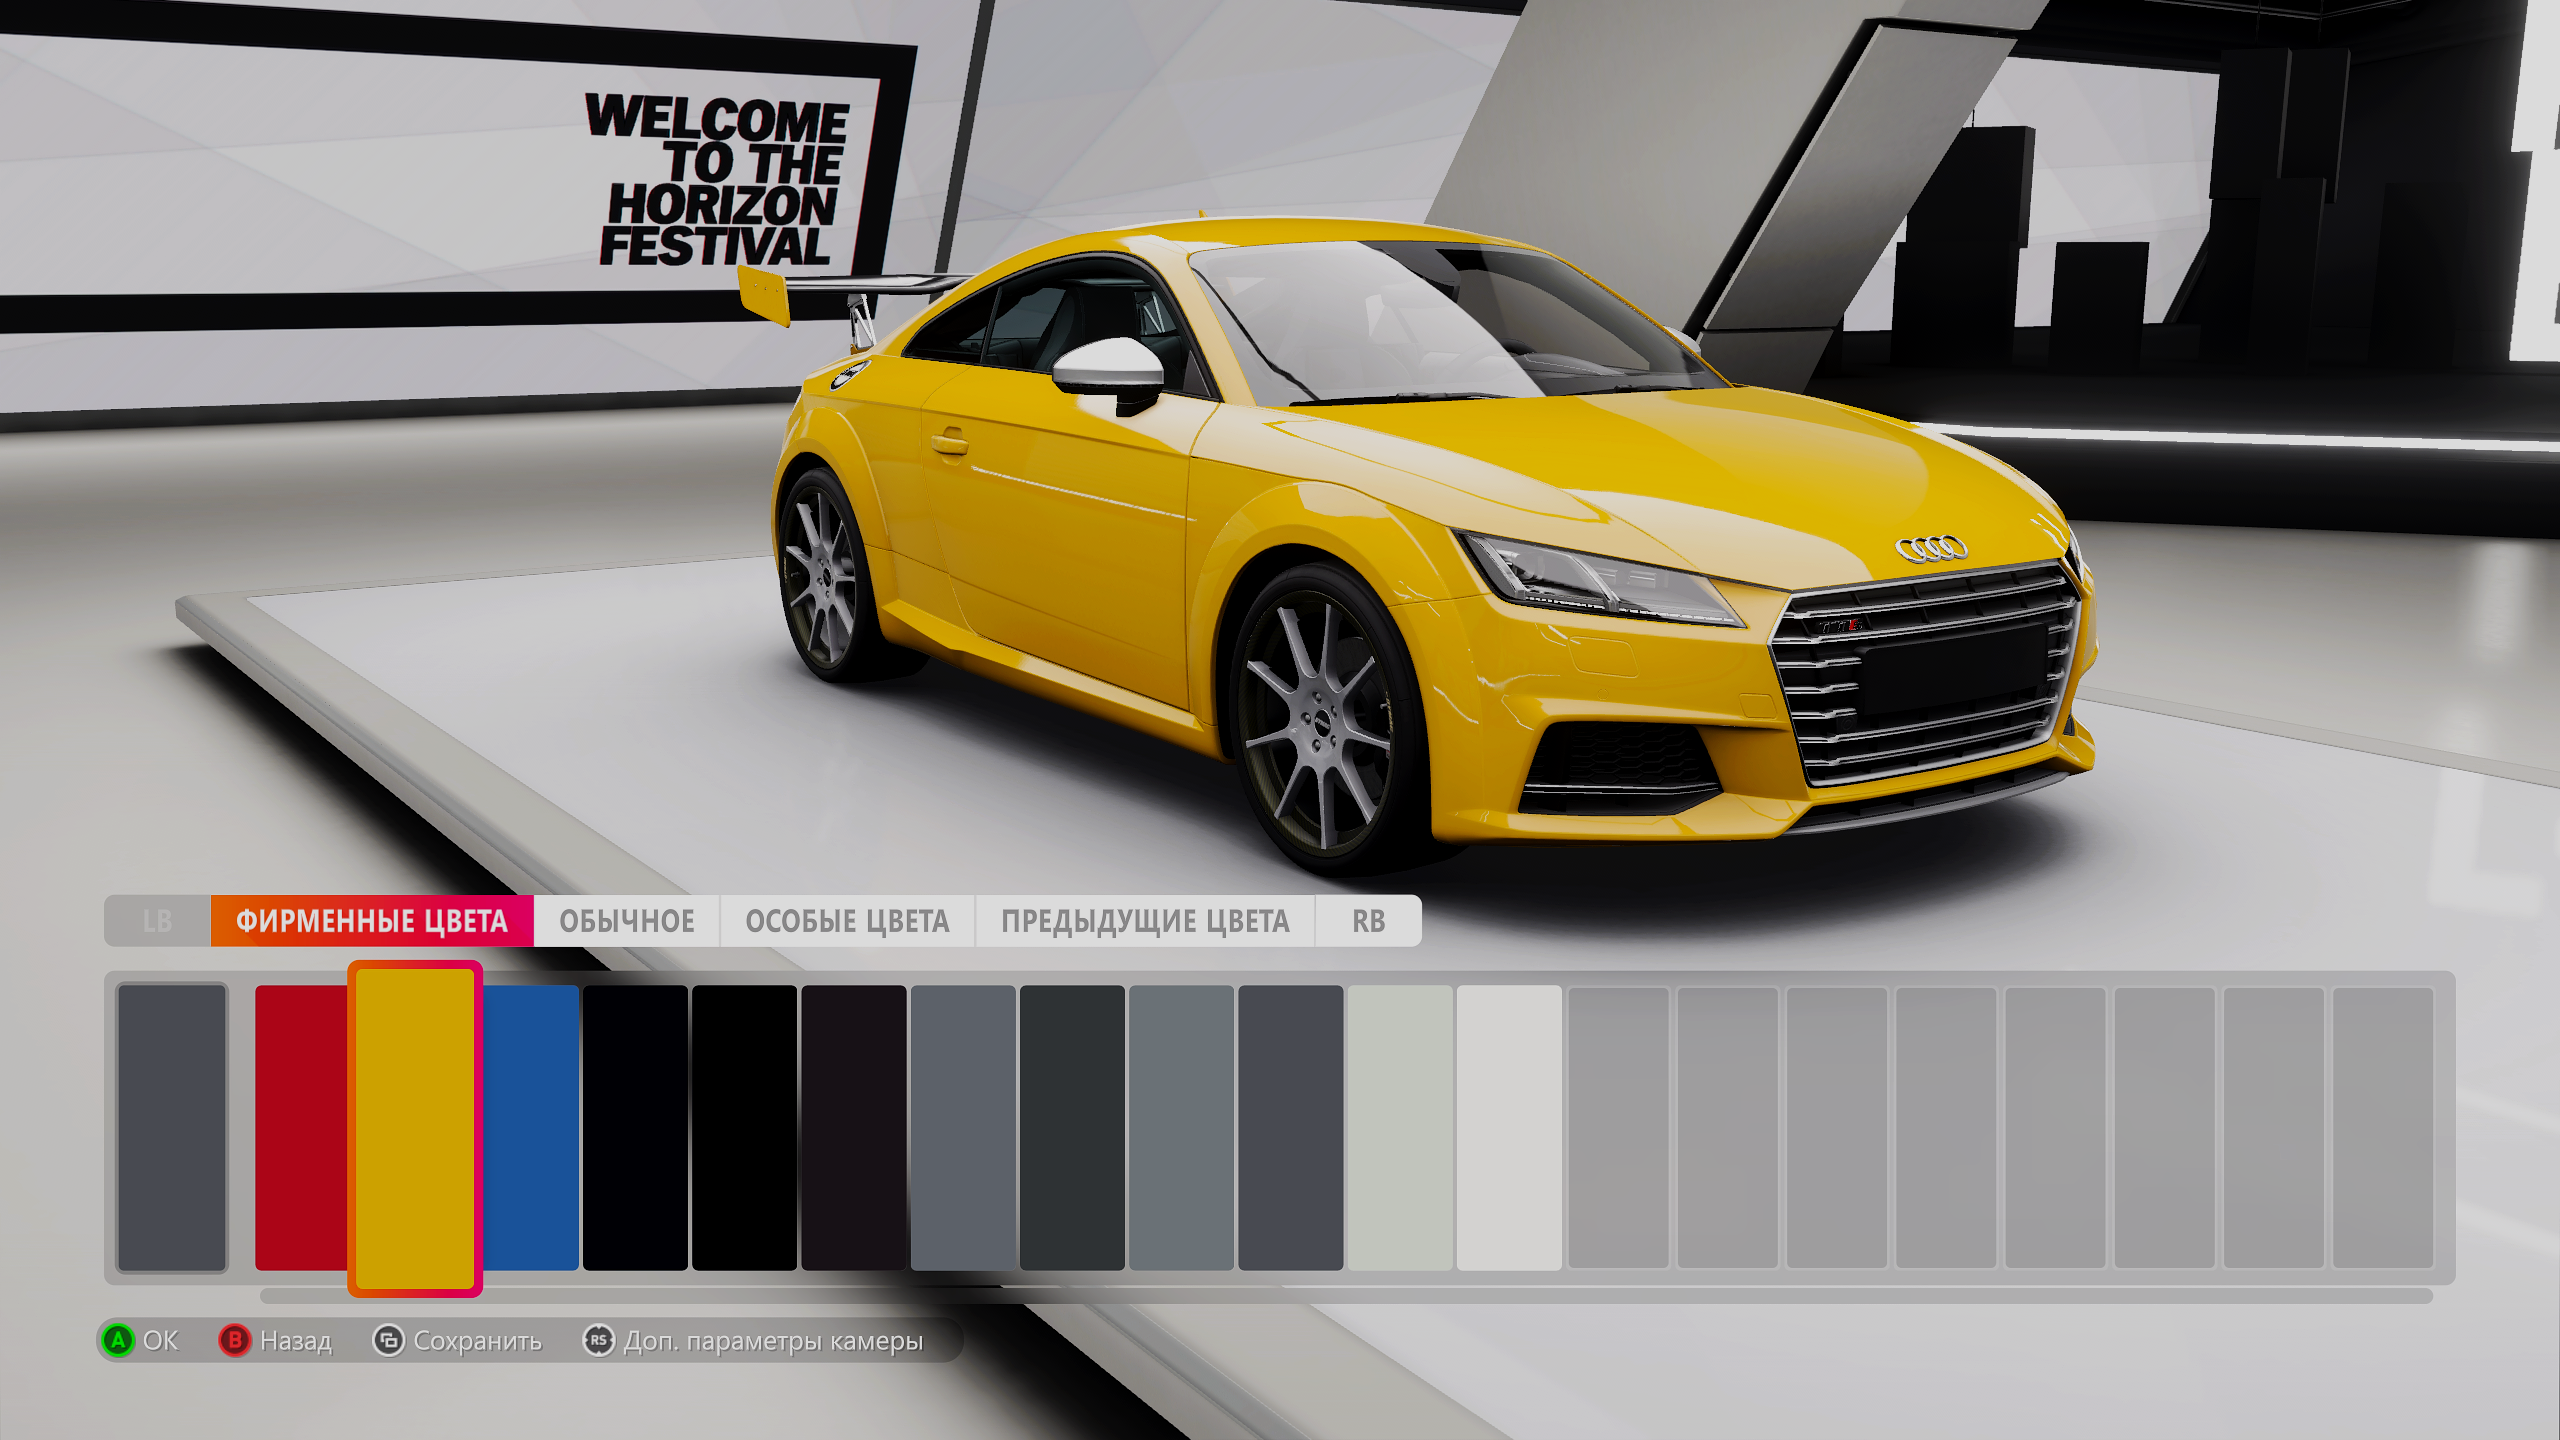Click the green A OK button icon
Screen dimensions: 2560x1440
118,1340
